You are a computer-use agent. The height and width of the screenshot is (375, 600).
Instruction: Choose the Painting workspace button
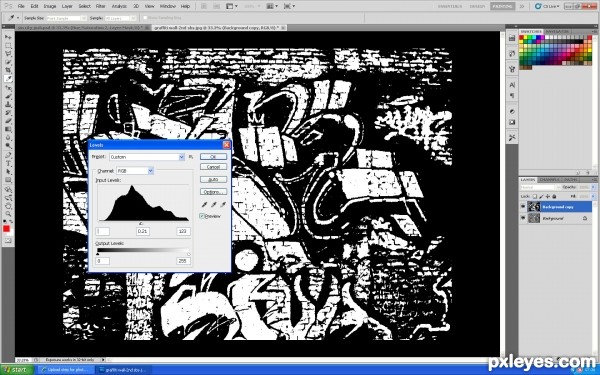click(x=503, y=6)
